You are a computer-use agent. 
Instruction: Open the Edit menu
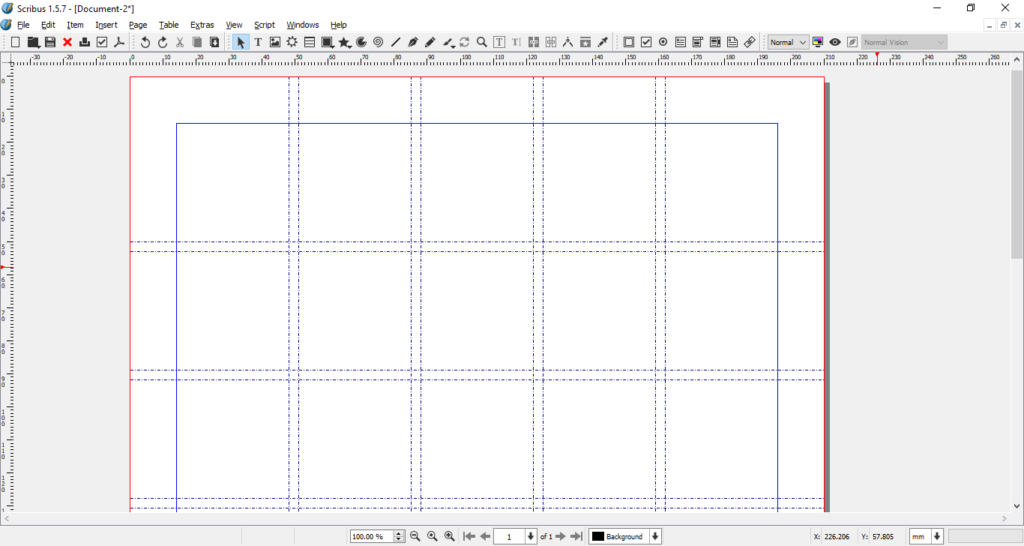point(48,25)
